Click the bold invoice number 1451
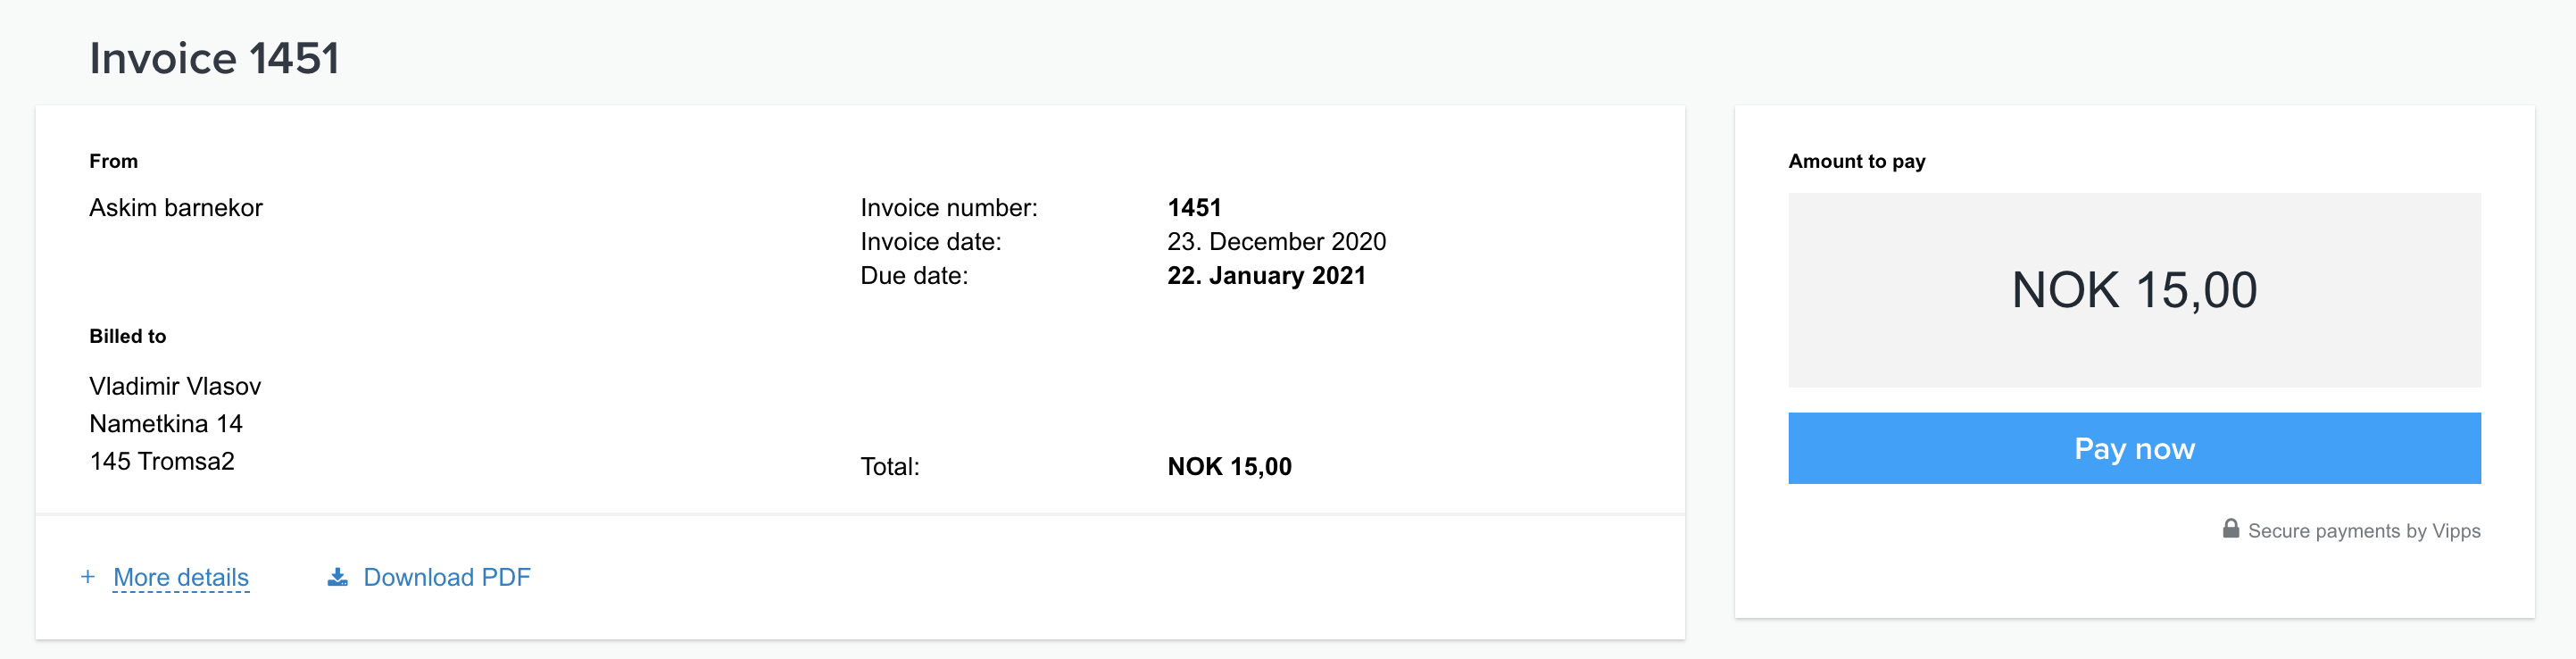 click(x=1194, y=207)
